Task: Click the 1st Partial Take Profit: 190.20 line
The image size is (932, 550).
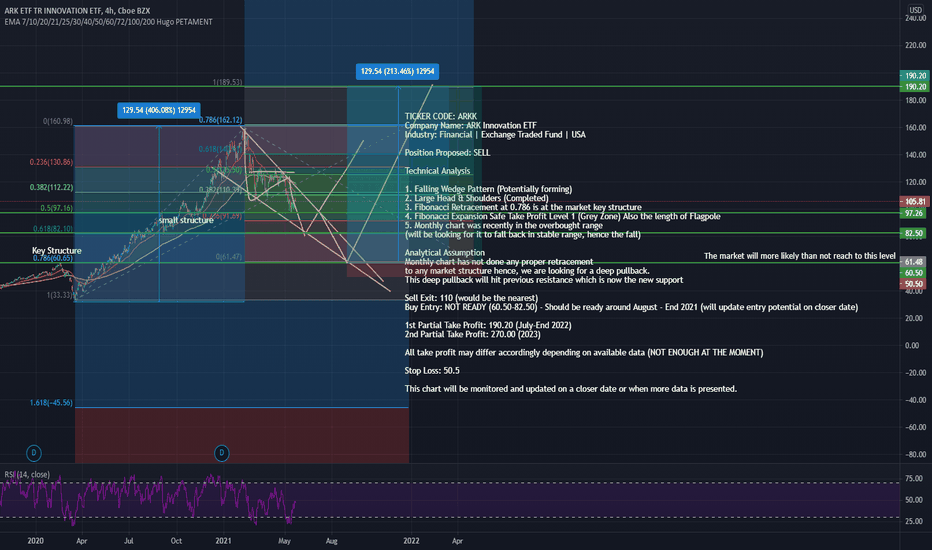Action: pos(488,325)
